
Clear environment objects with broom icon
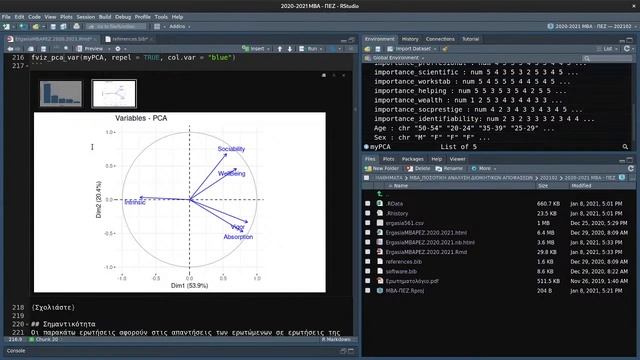pos(445,49)
